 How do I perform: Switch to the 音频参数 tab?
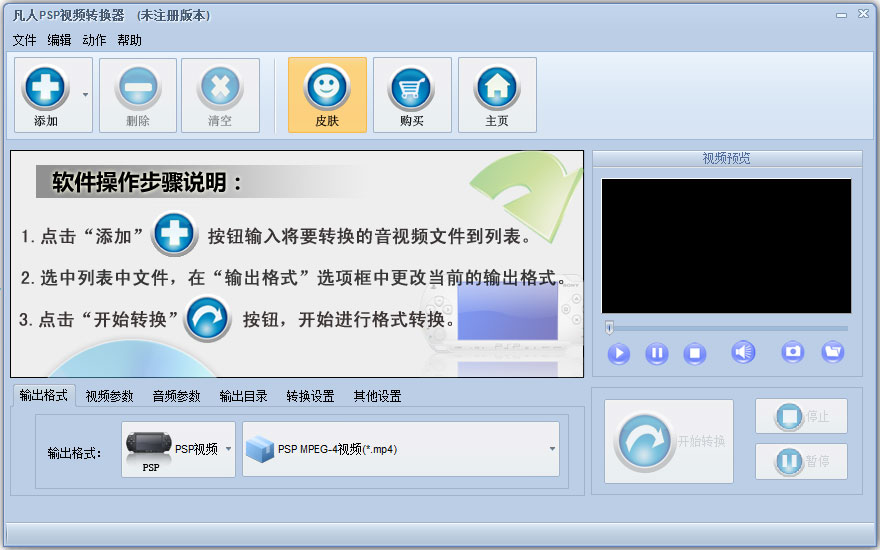[176, 396]
